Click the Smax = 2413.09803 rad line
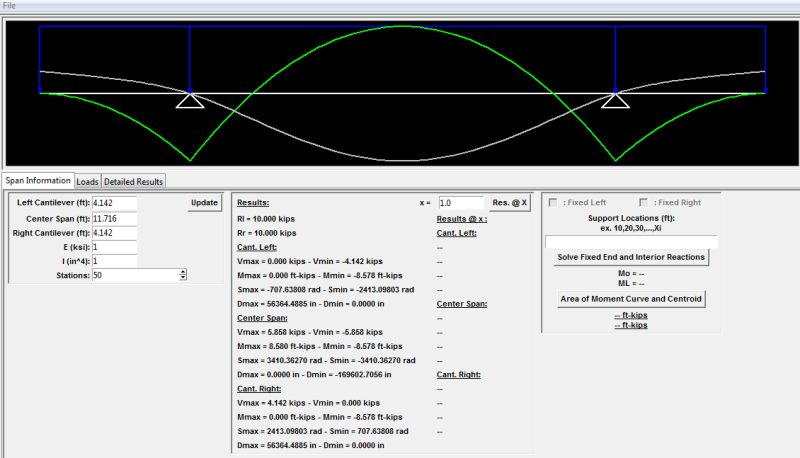The width and height of the screenshot is (800, 458). click(322, 431)
